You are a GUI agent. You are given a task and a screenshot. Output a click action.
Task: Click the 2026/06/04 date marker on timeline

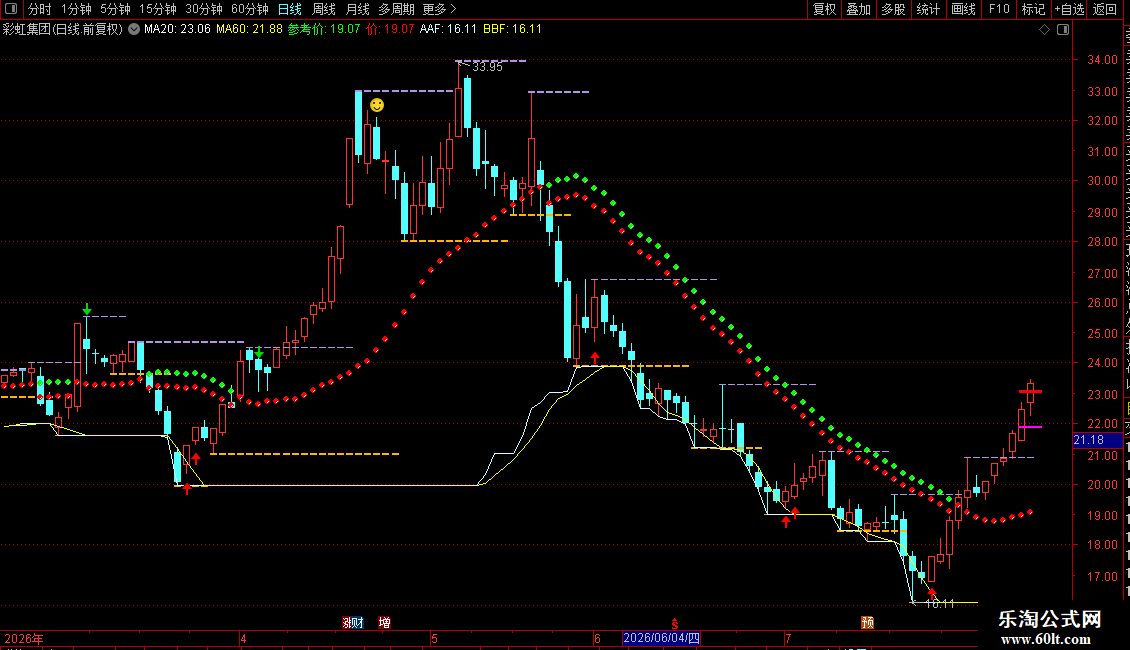tap(662, 638)
